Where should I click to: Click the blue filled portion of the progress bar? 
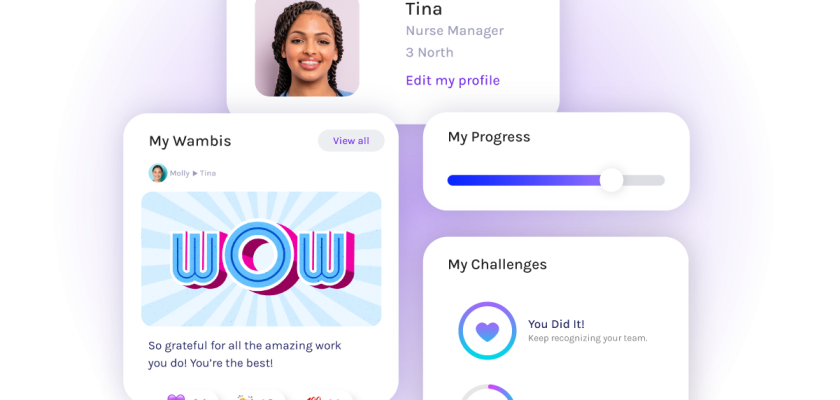point(523,180)
